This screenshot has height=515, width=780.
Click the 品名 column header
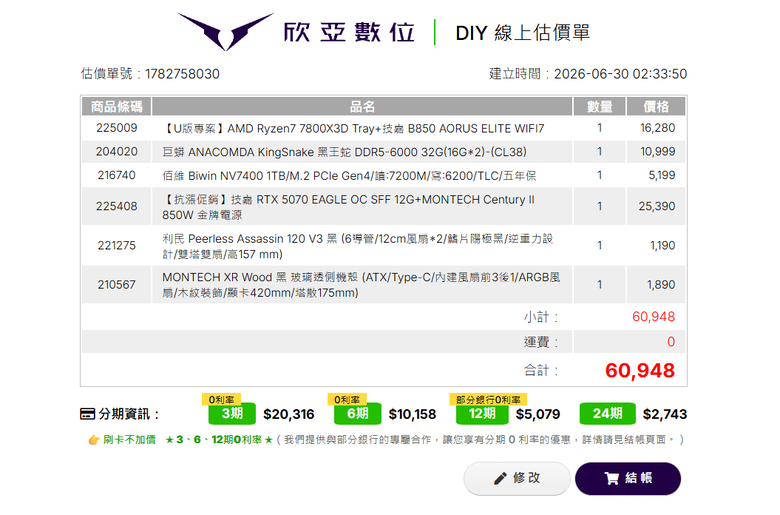[362, 106]
